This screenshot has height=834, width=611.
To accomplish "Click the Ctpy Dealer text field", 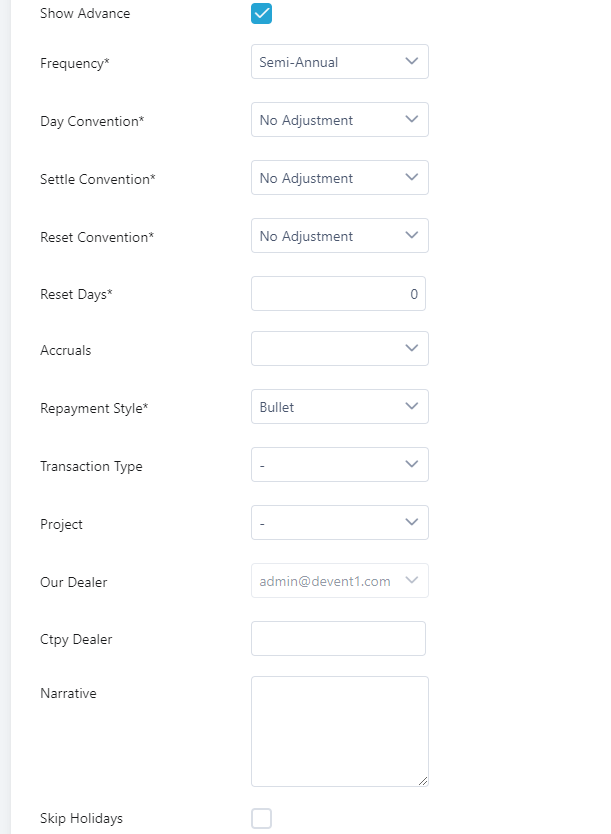I will pos(338,639).
